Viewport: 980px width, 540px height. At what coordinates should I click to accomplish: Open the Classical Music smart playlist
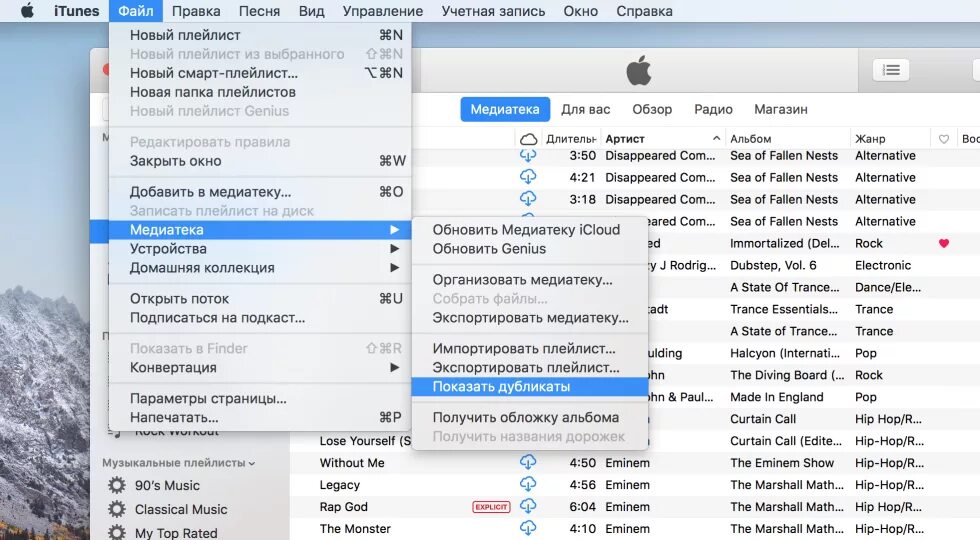[181, 509]
